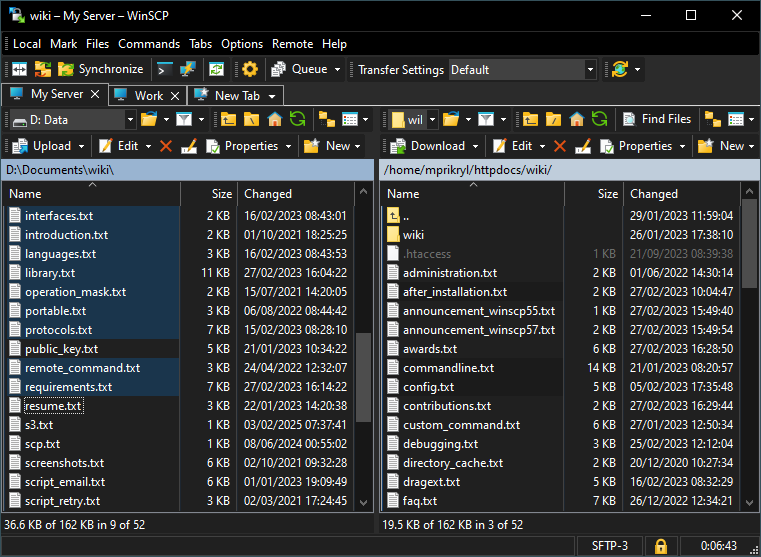Delete selected local files with red X
Screen dimensions: 761x557
point(166,146)
